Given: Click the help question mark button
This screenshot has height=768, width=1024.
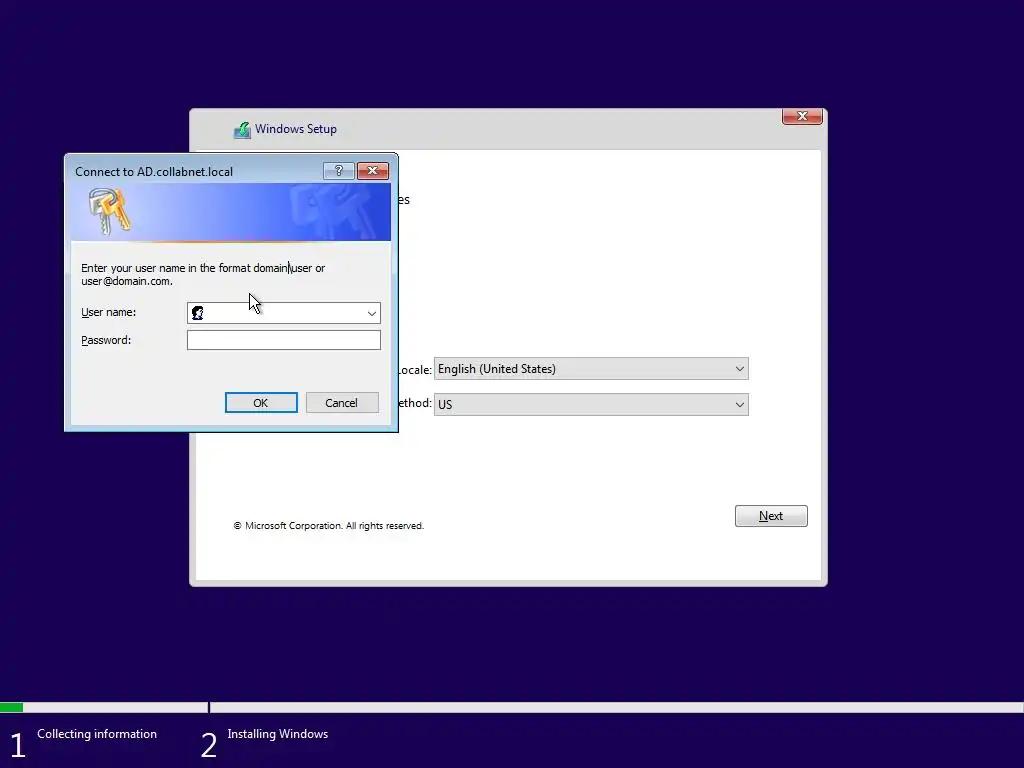Looking at the screenshot, I should pyautogui.click(x=338, y=170).
